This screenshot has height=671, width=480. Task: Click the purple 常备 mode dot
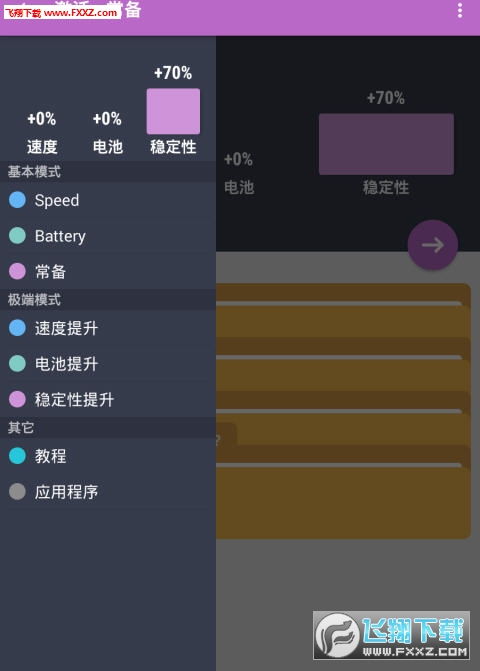click(18, 271)
